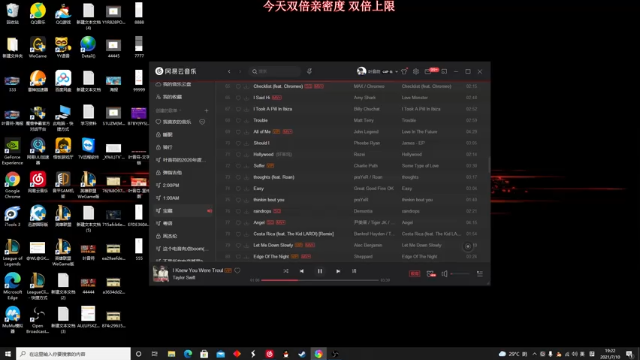
Task: Skip to the previous track
Action: (302, 271)
